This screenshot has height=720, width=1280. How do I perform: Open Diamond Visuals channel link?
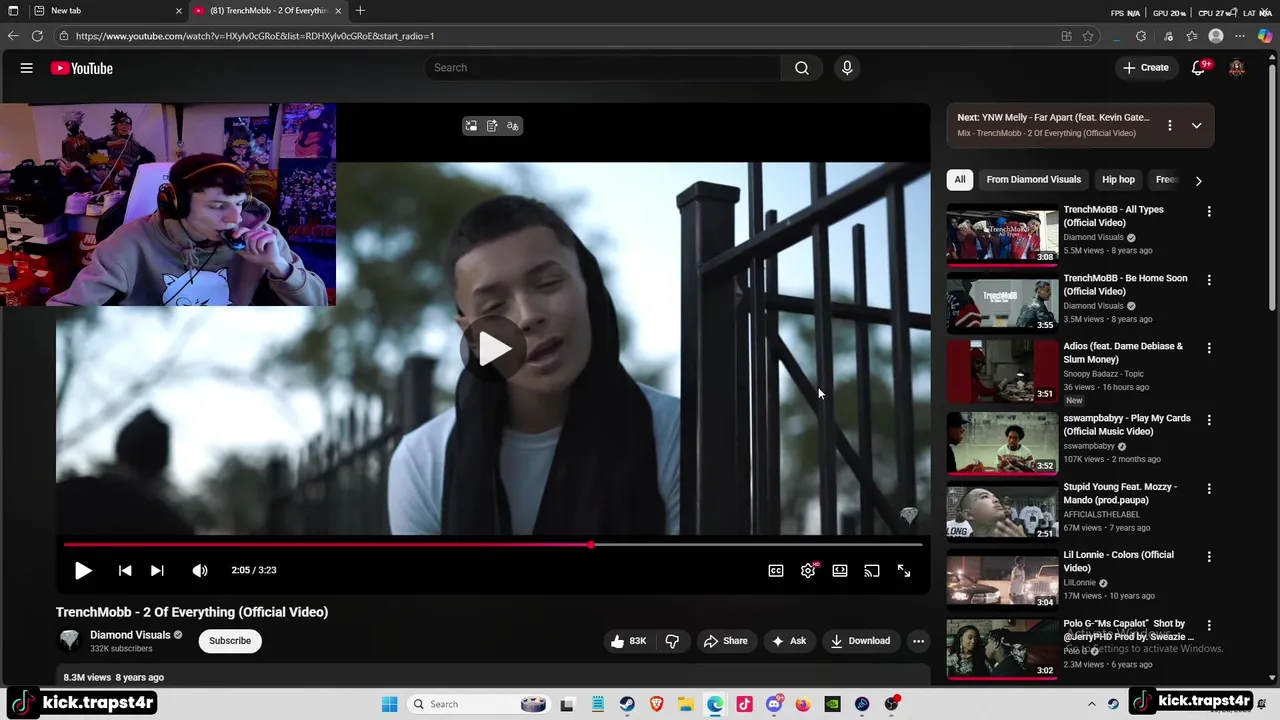(130, 635)
